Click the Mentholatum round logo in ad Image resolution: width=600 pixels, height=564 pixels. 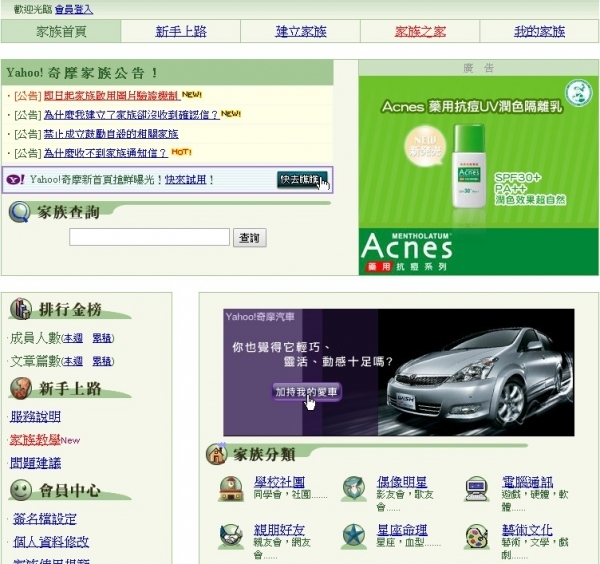coord(578,93)
